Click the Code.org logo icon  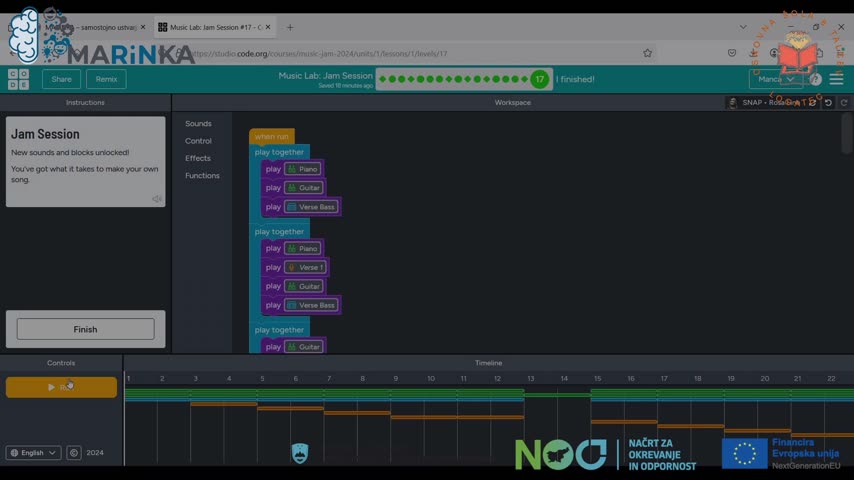(19, 79)
